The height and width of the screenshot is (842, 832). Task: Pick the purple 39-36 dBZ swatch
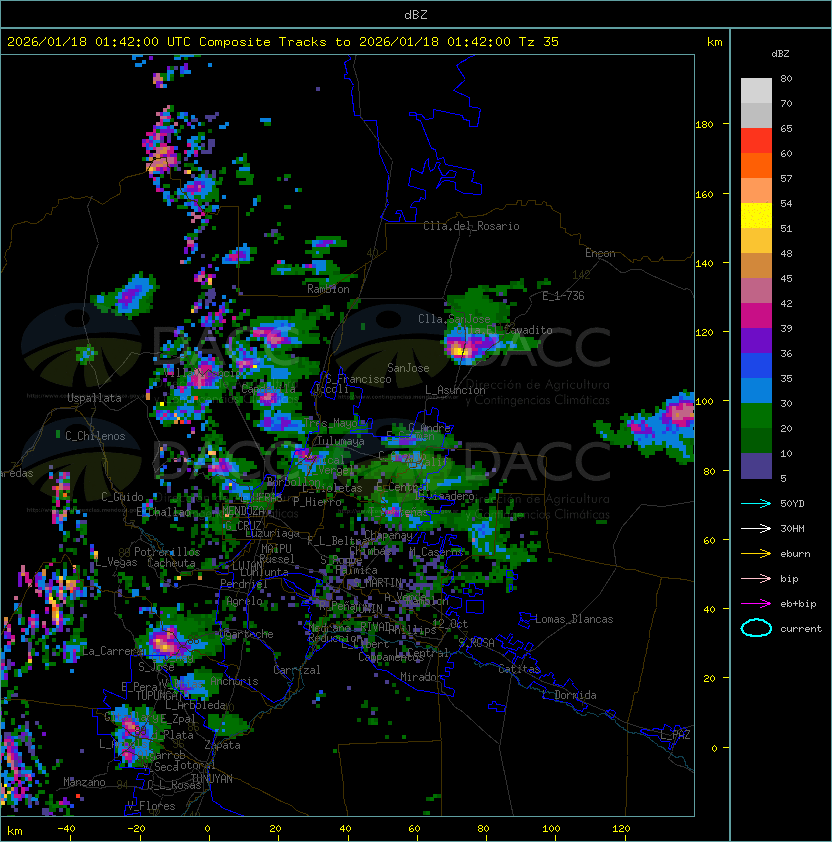coord(756,340)
